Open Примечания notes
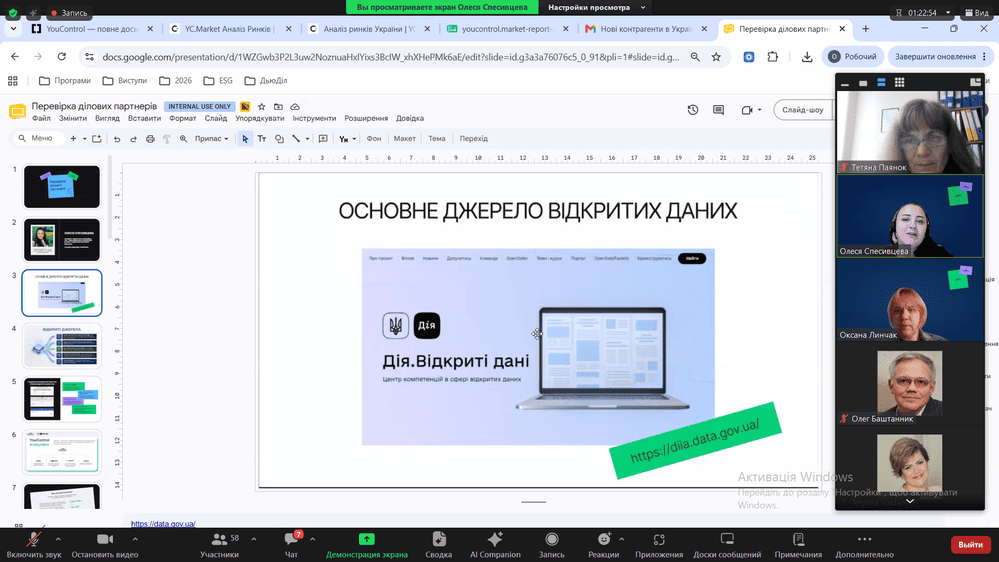The width and height of the screenshot is (999, 562). coord(798,545)
